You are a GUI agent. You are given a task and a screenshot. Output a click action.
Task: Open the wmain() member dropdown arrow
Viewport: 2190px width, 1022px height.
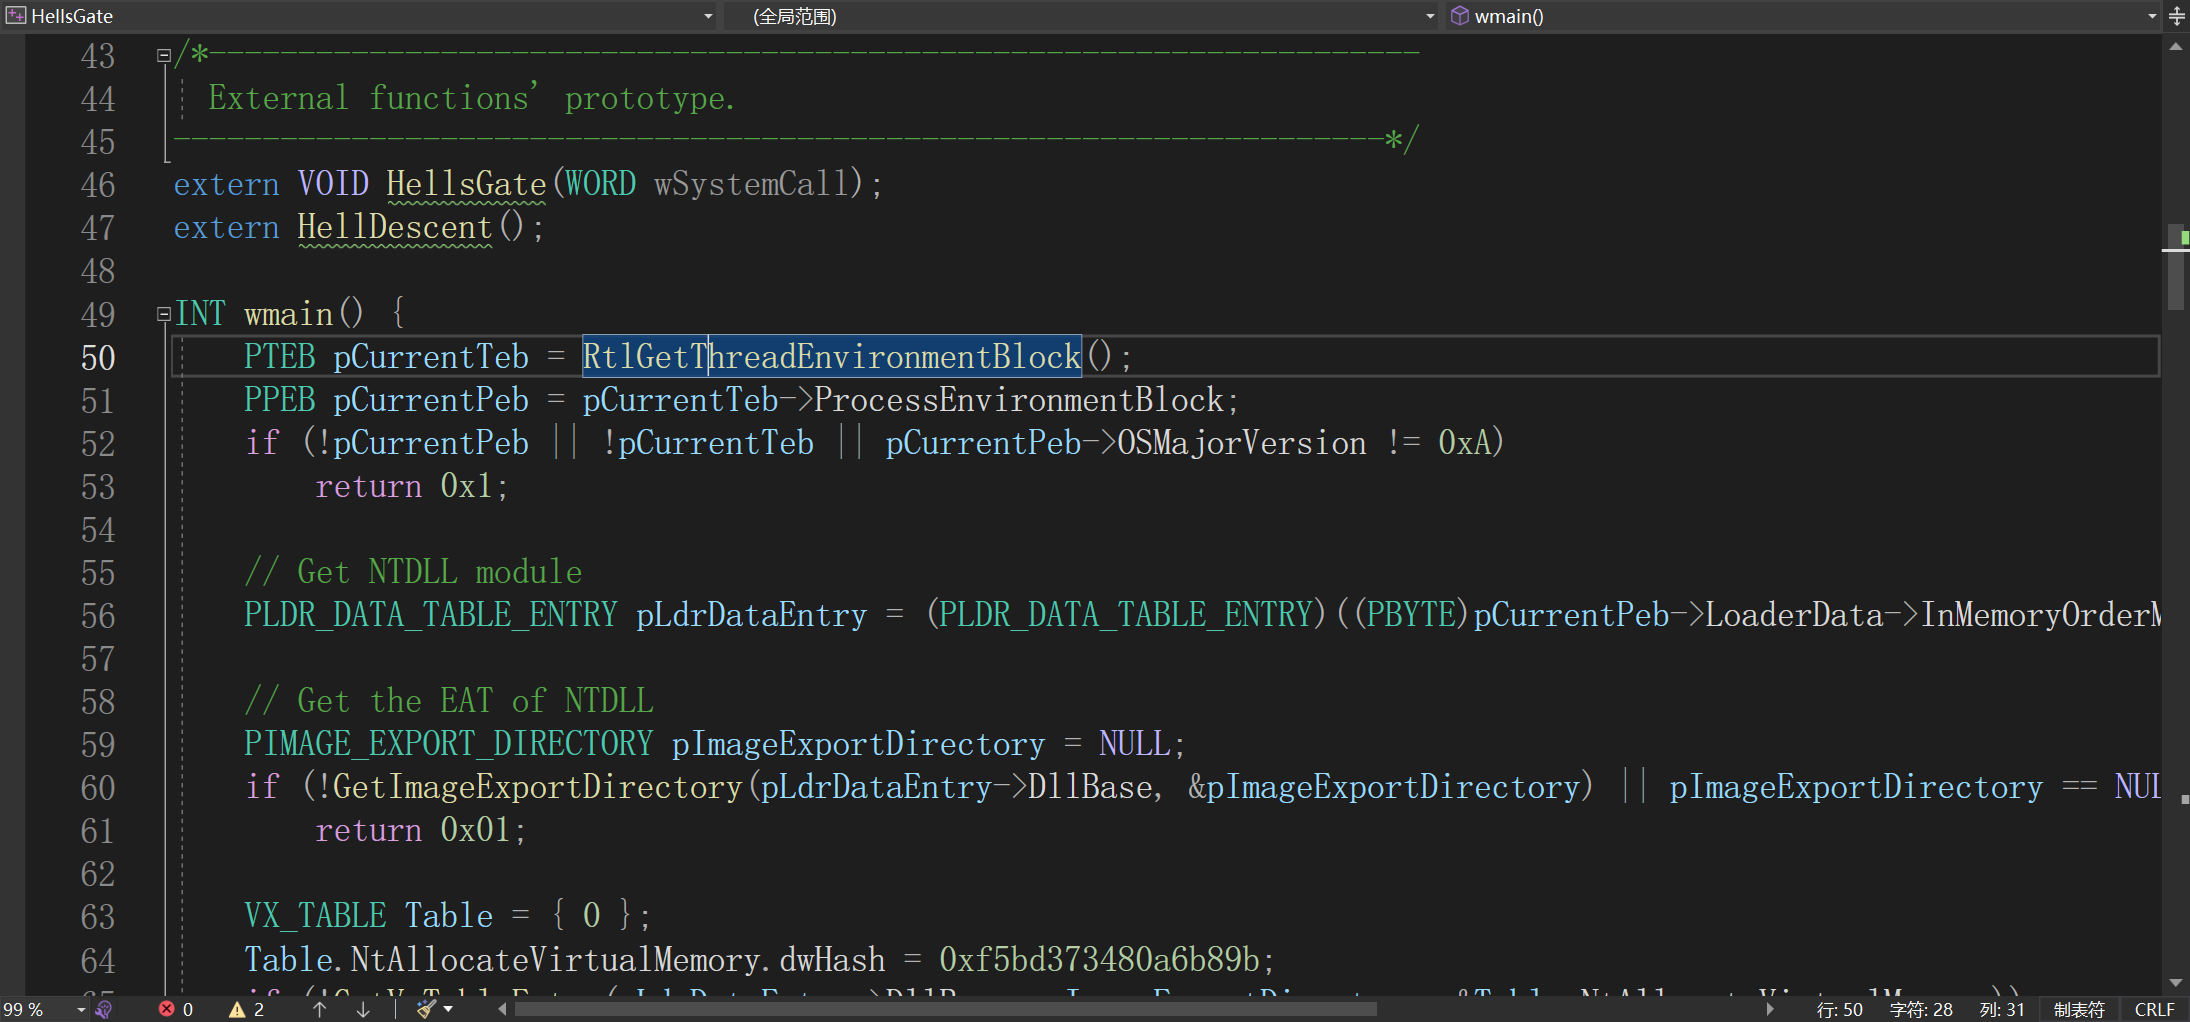pyautogui.click(x=2152, y=16)
